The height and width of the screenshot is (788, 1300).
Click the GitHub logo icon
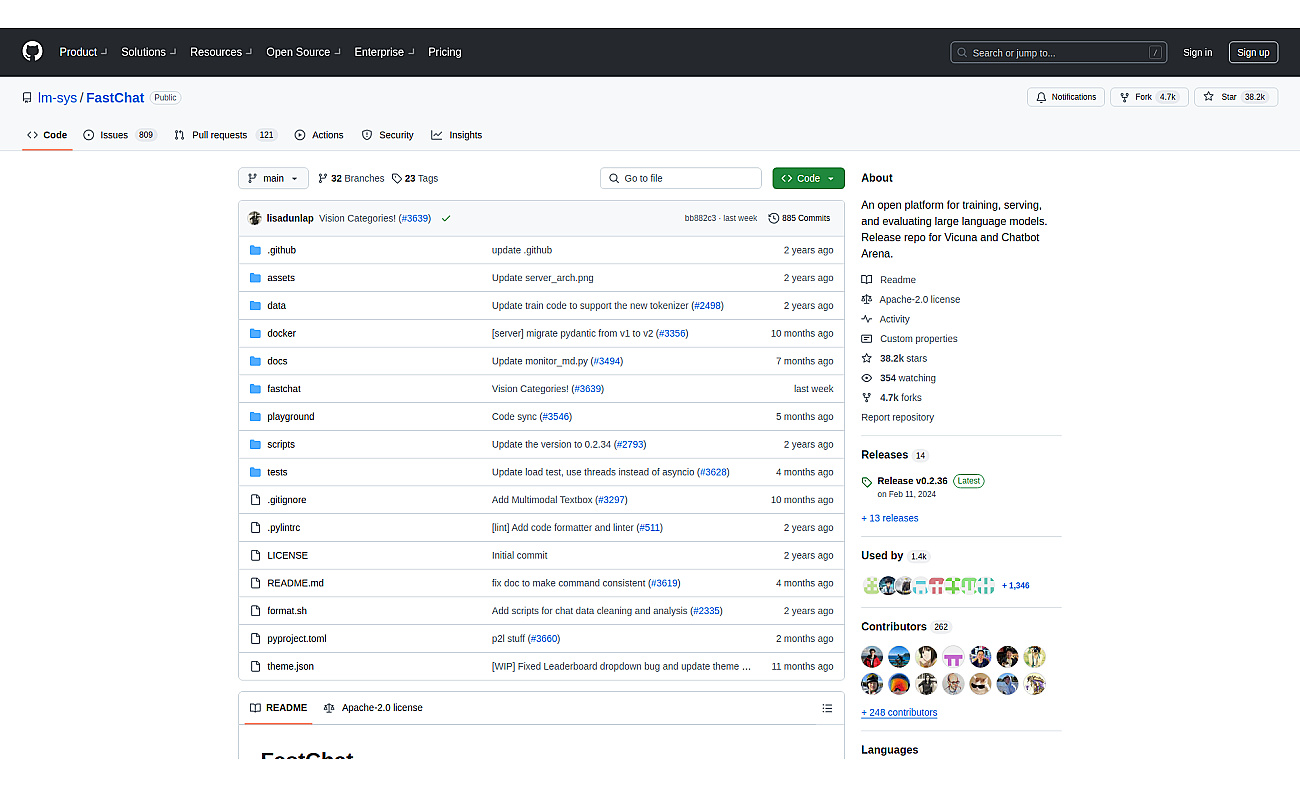33,52
